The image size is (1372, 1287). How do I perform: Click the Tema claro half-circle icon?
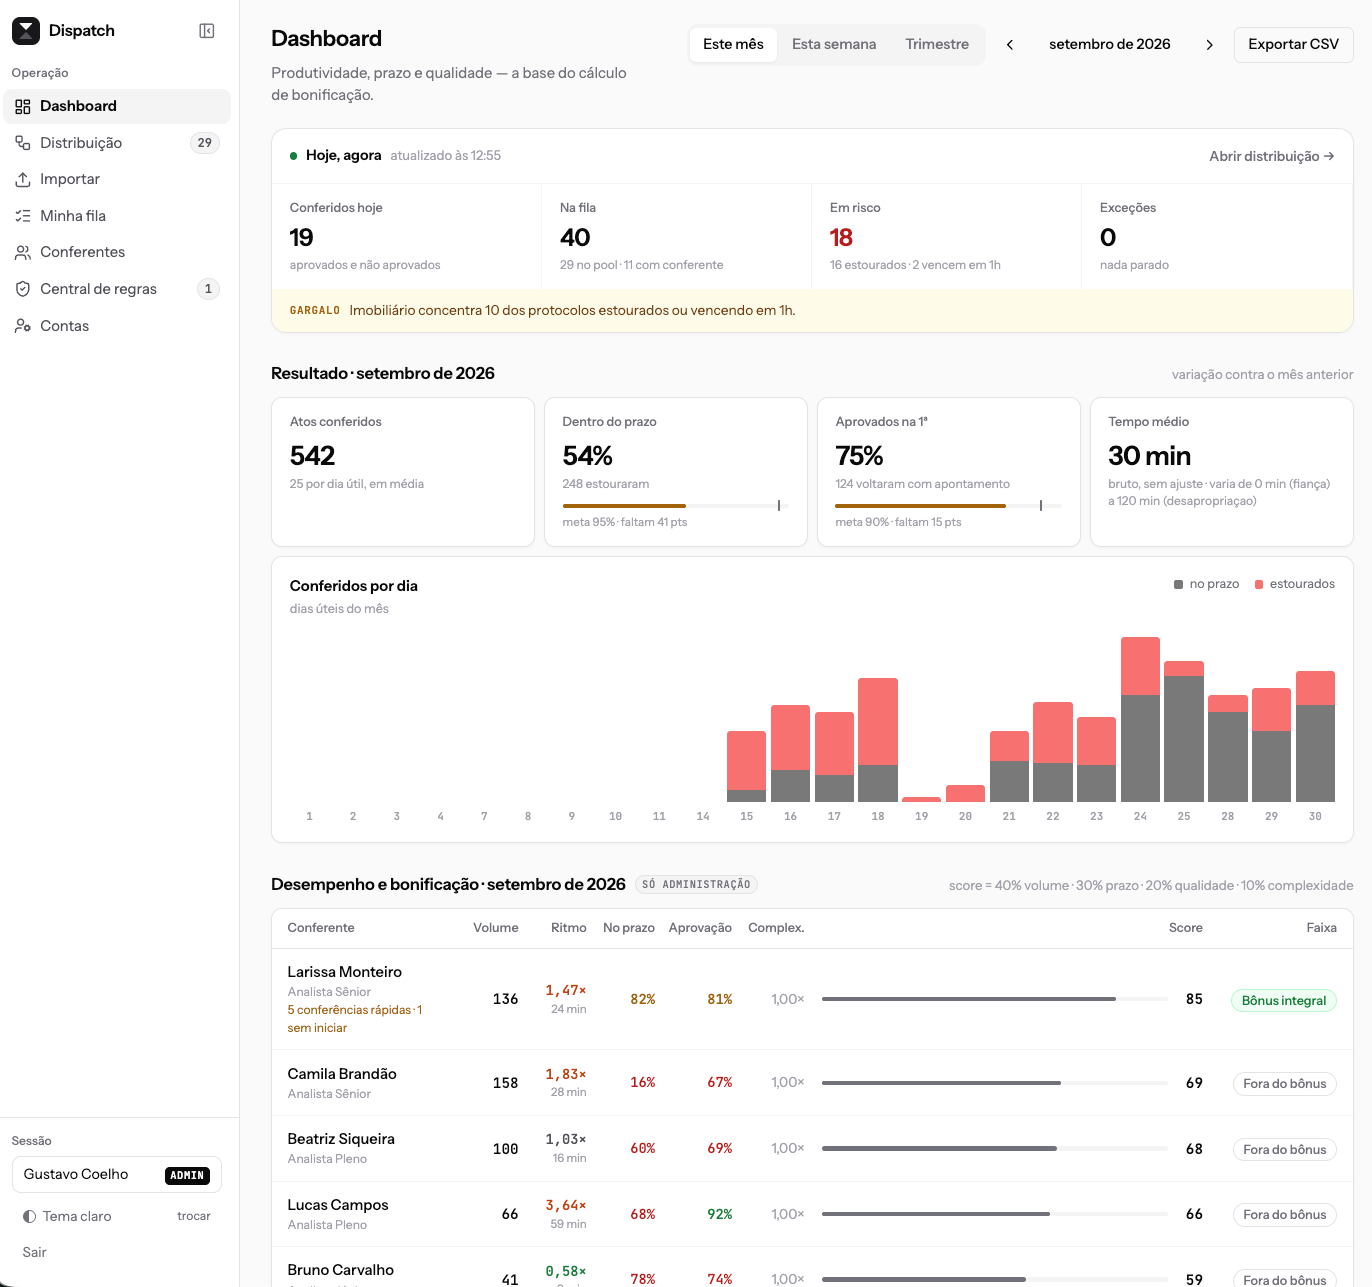tap(30, 1216)
